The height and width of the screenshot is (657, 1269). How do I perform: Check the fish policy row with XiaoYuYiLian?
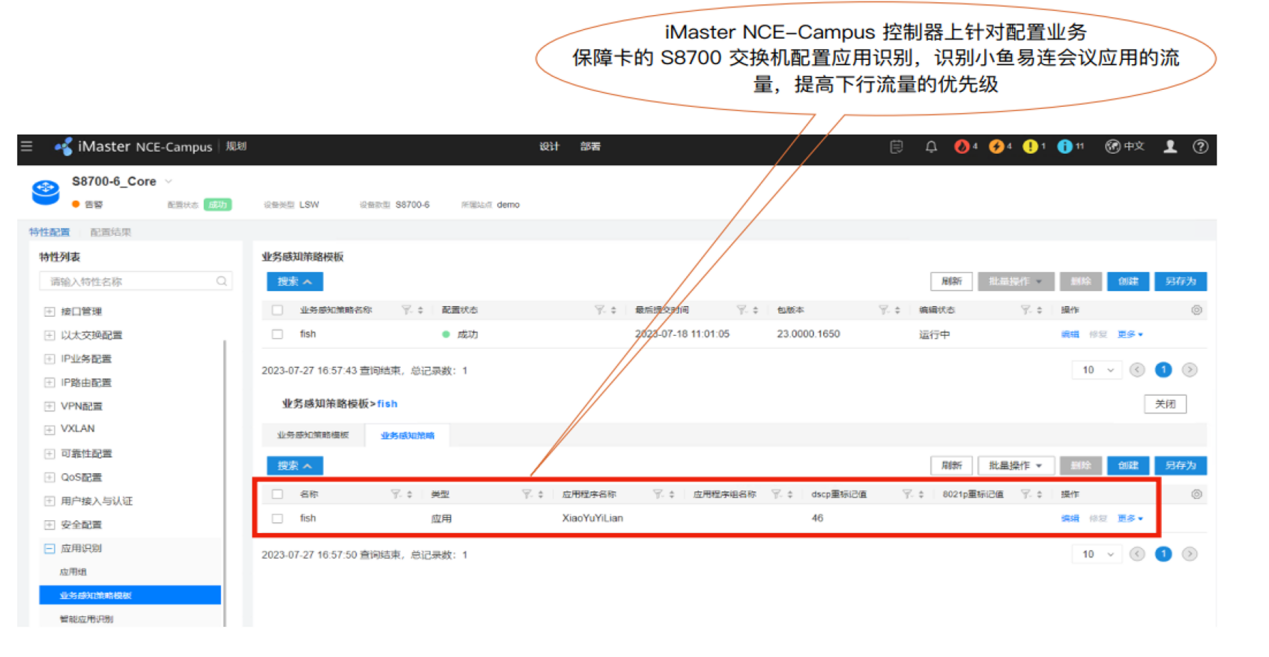click(277, 518)
